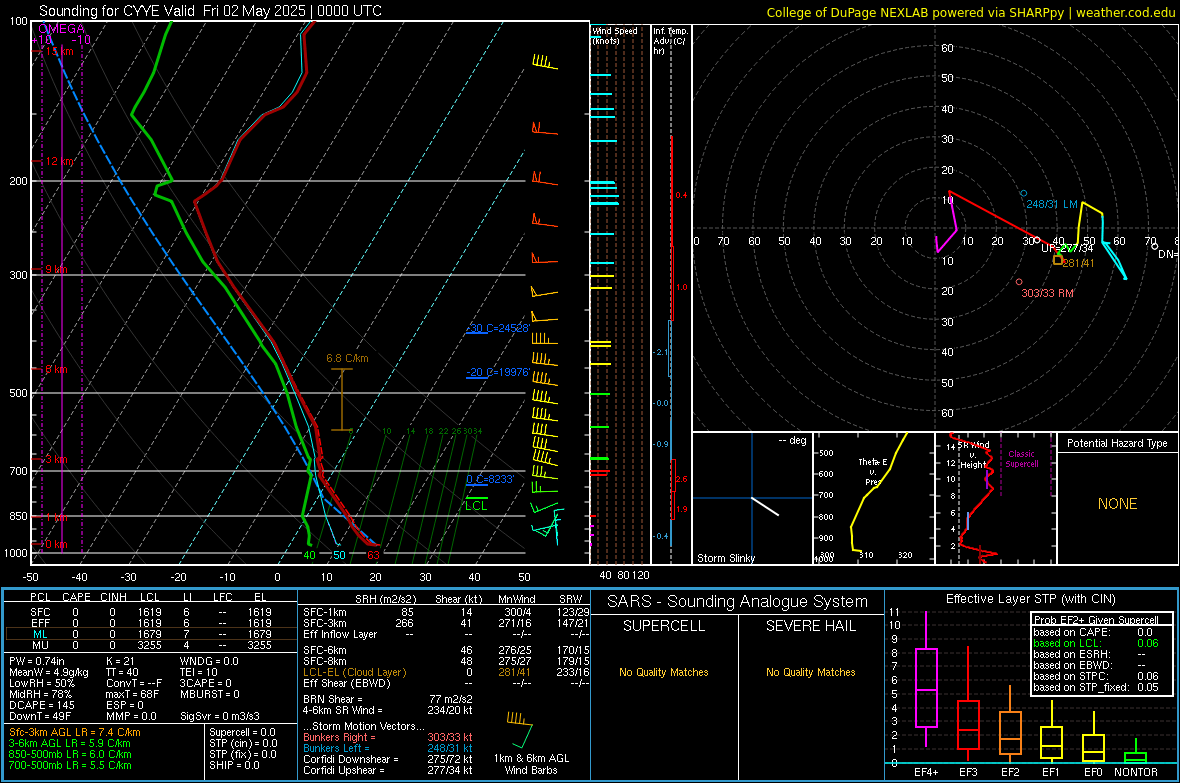This screenshot has width=1180, height=783.
Task: Click the -20 C=19976' height label
Action: tap(497, 372)
